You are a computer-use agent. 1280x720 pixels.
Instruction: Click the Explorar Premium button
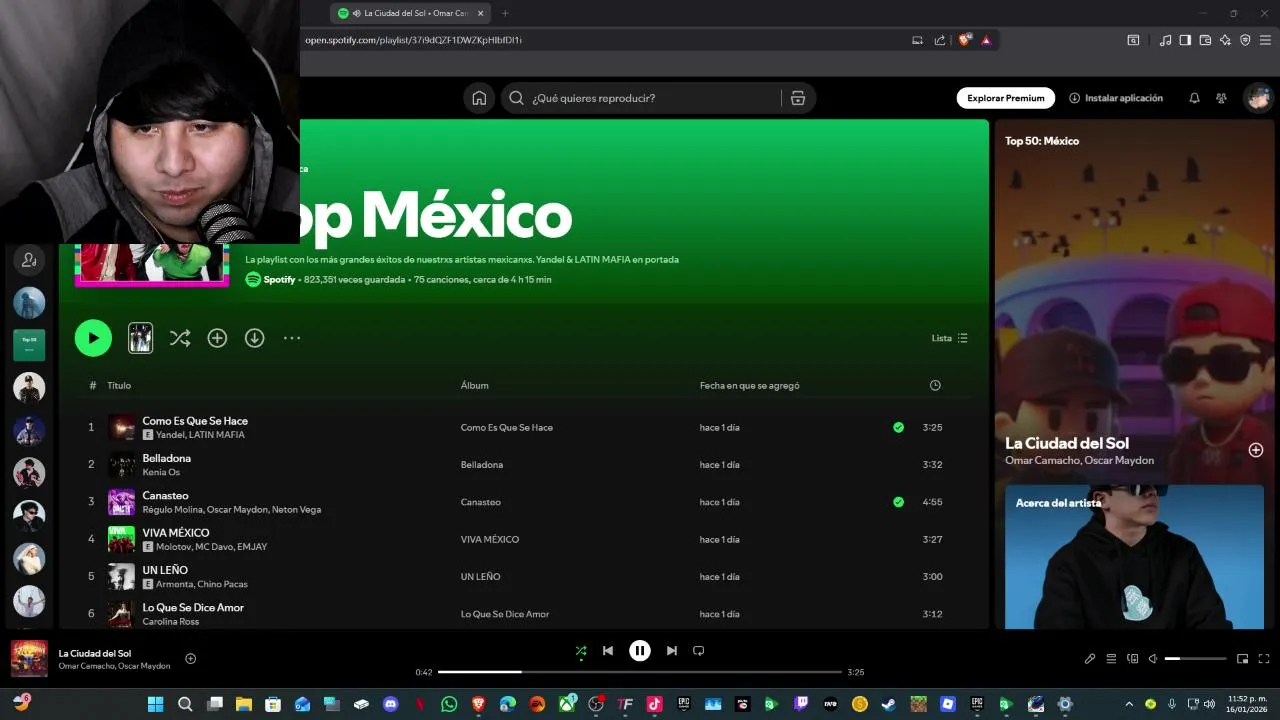tap(1006, 98)
